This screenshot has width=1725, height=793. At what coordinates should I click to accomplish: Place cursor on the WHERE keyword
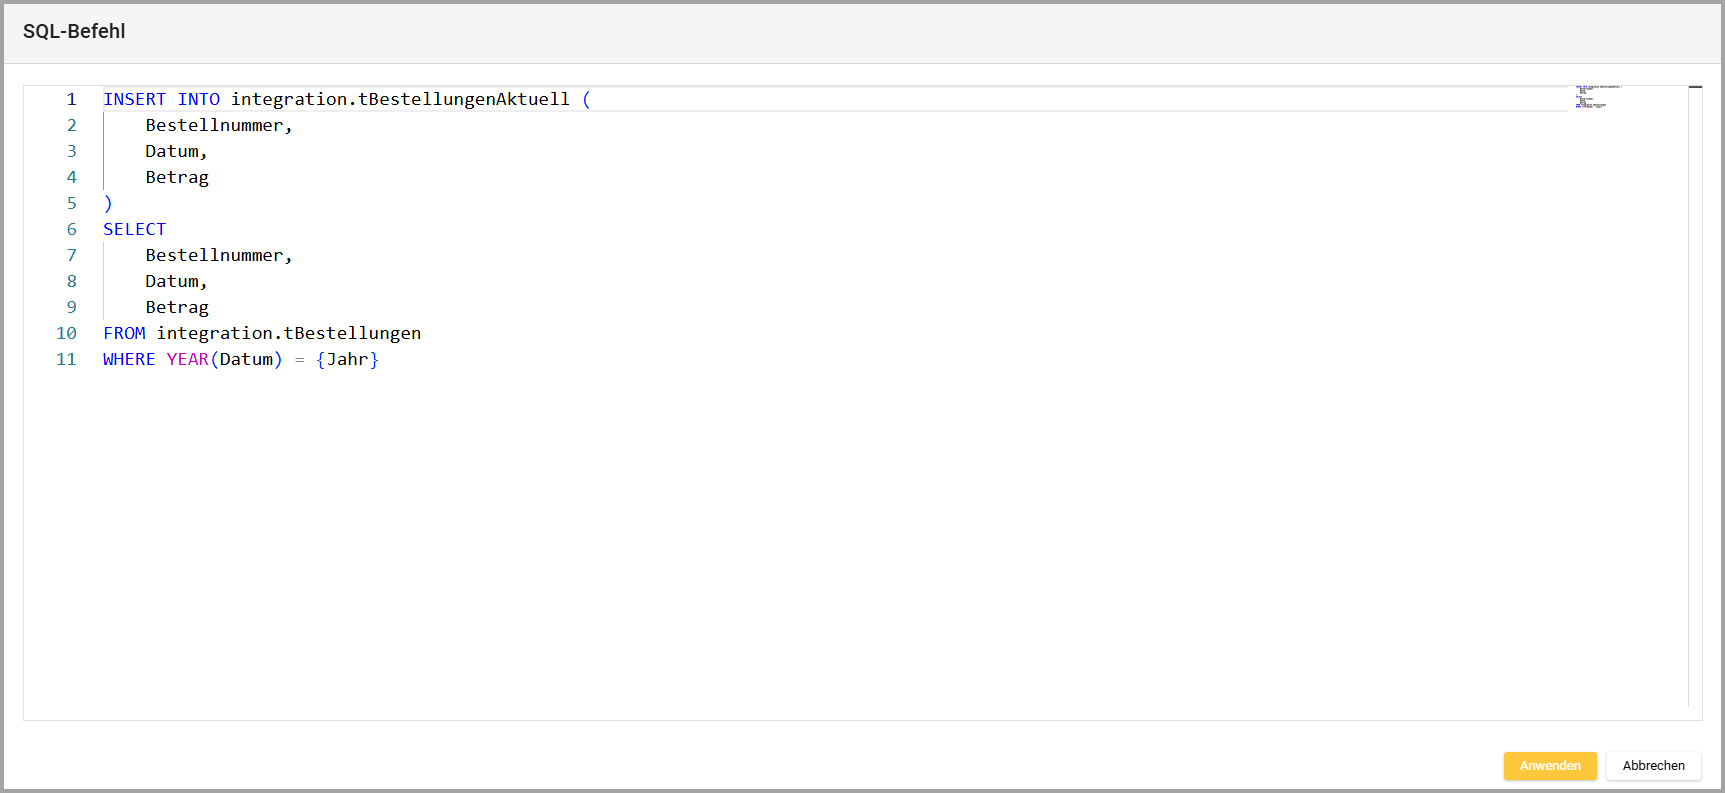point(129,359)
